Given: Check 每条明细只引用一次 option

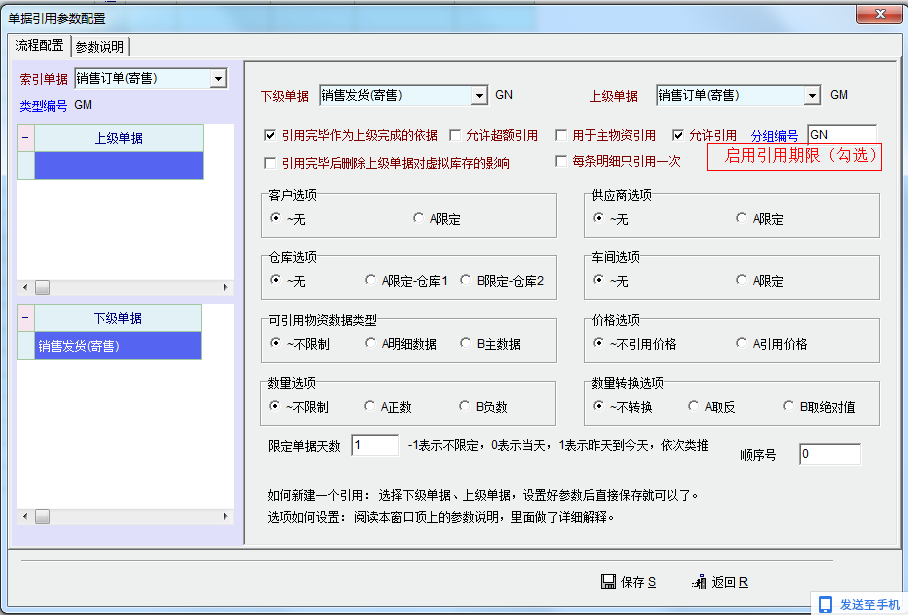Looking at the screenshot, I should pos(561,161).
